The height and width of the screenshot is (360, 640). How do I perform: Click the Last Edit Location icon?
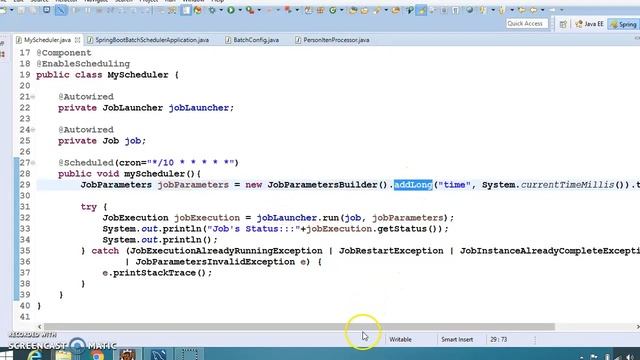tap(522, 10)
